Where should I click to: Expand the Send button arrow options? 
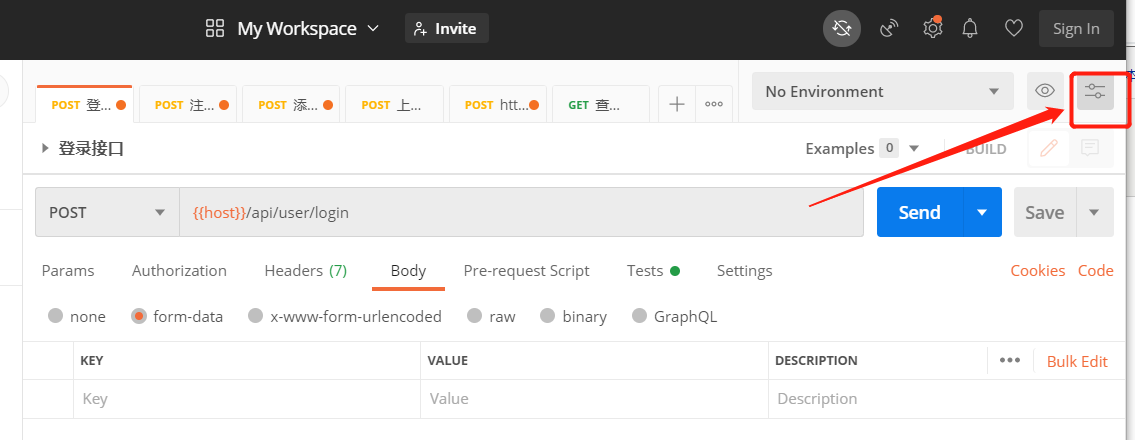pos(982,212)
